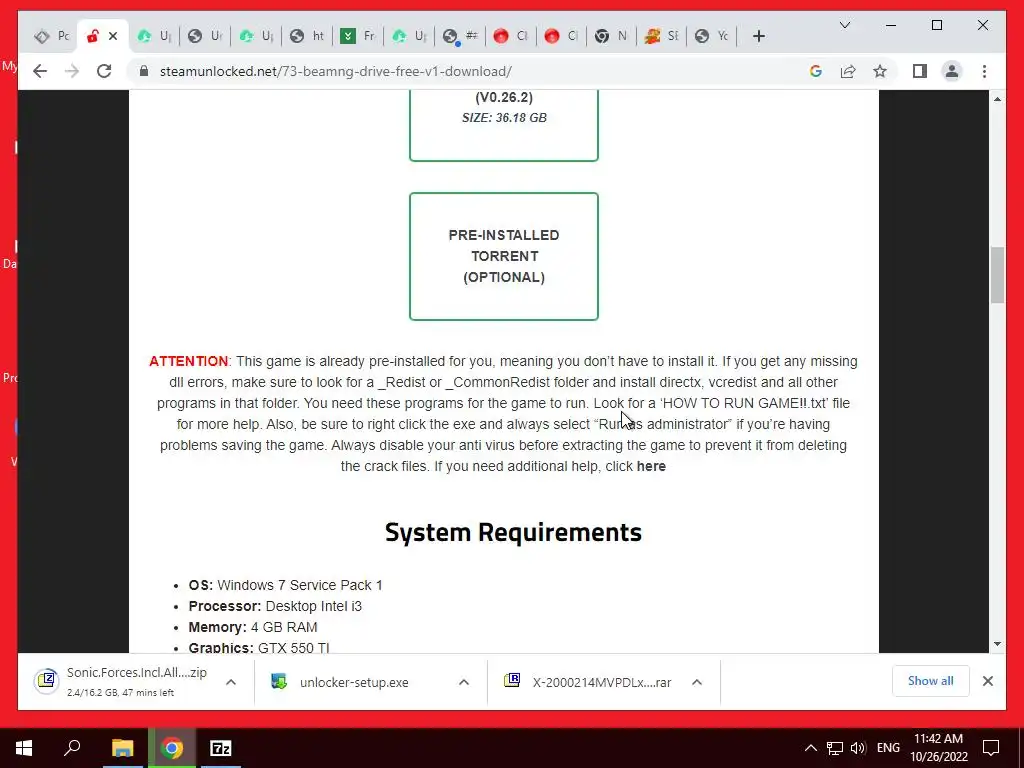Switch to the 'Yc' tab
The height and width of the screenshot is (768, 1024).
[x=712, y=37]
